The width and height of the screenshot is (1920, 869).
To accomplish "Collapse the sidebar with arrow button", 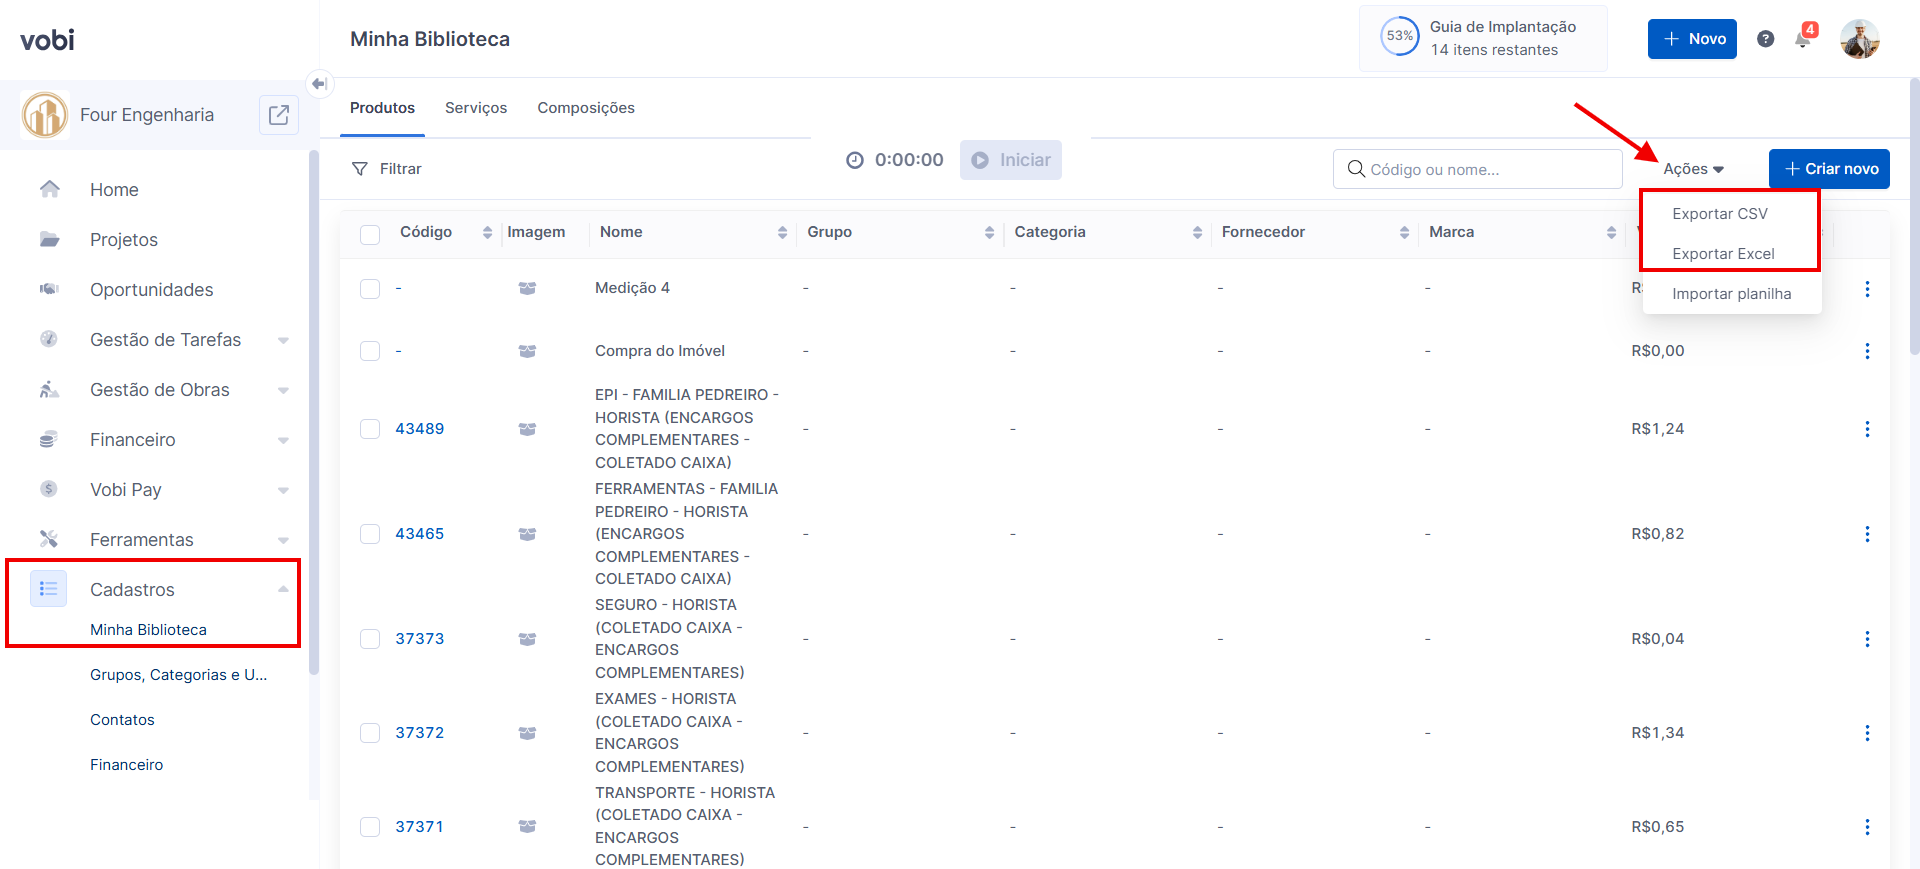I will (x=319, y=84).
